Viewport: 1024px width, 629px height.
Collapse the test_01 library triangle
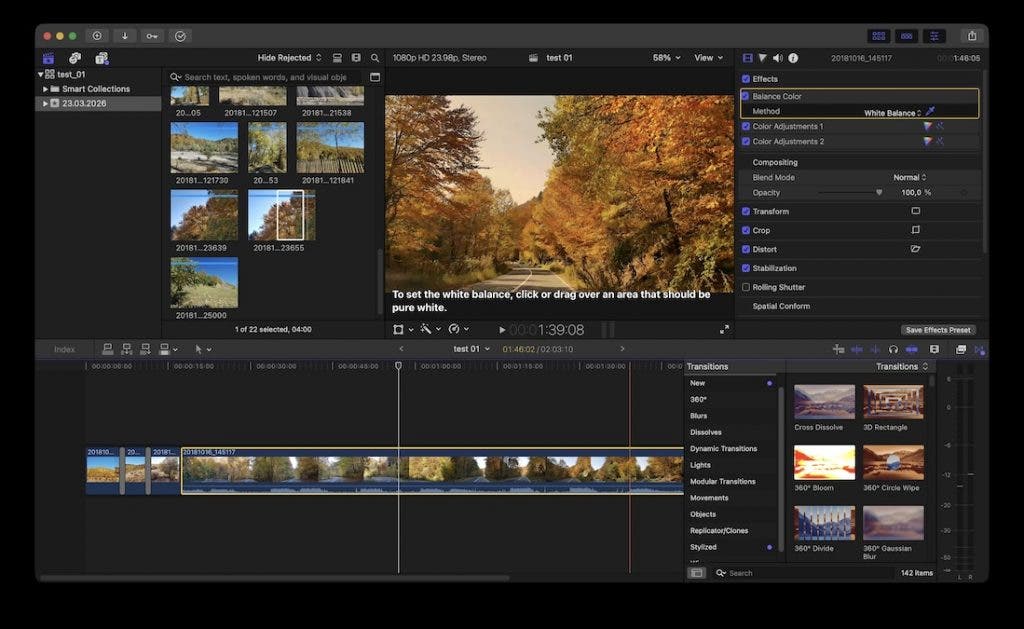(40, 74)
